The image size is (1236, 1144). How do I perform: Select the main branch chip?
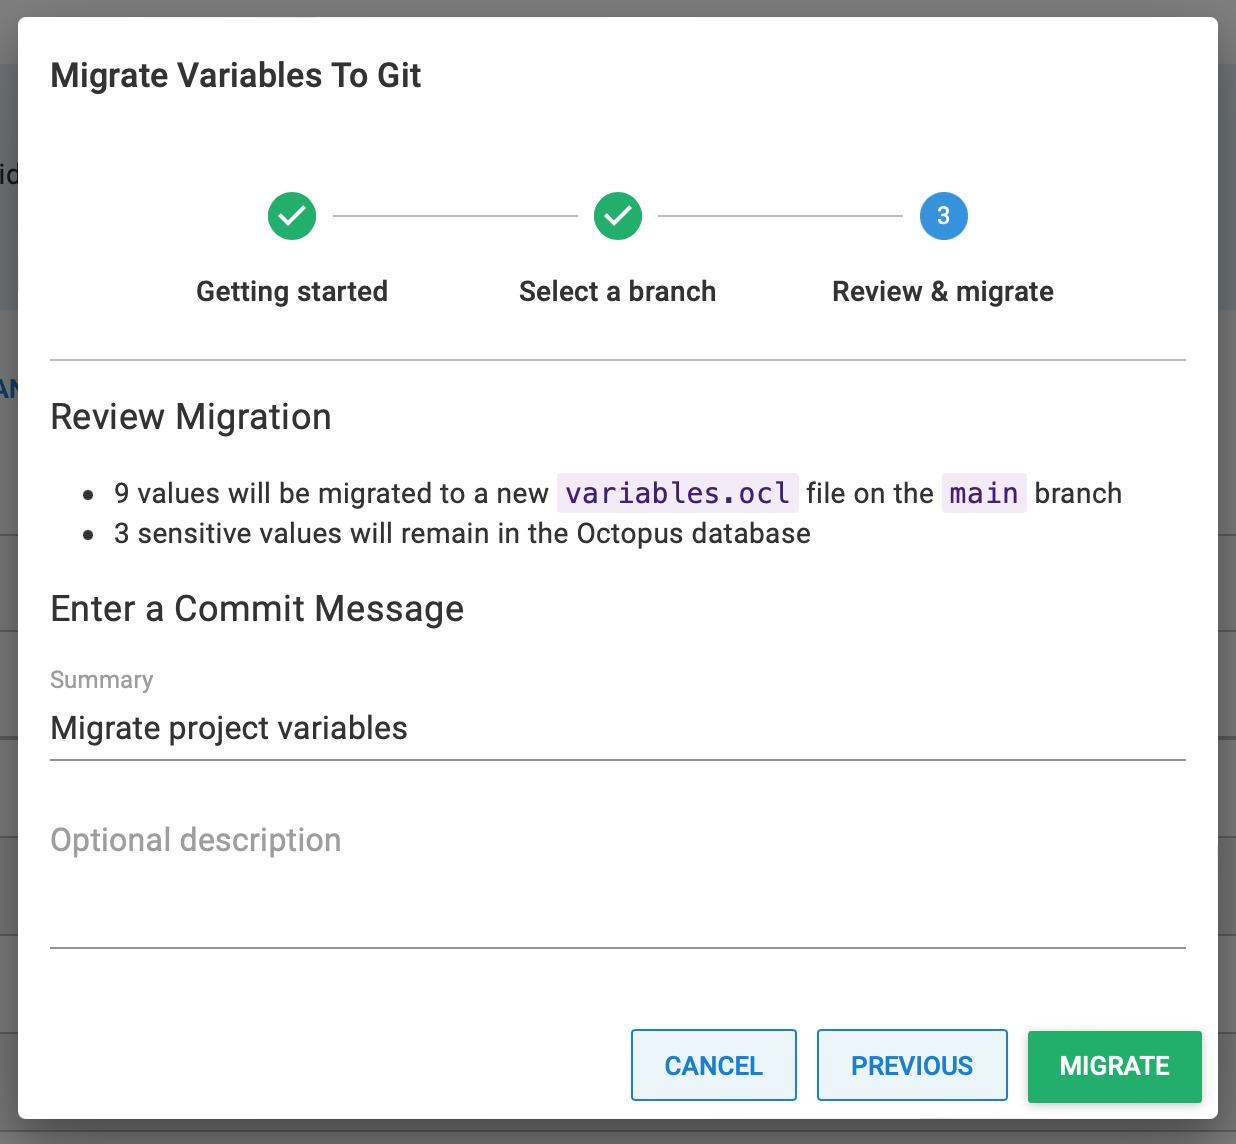point(983,492)
